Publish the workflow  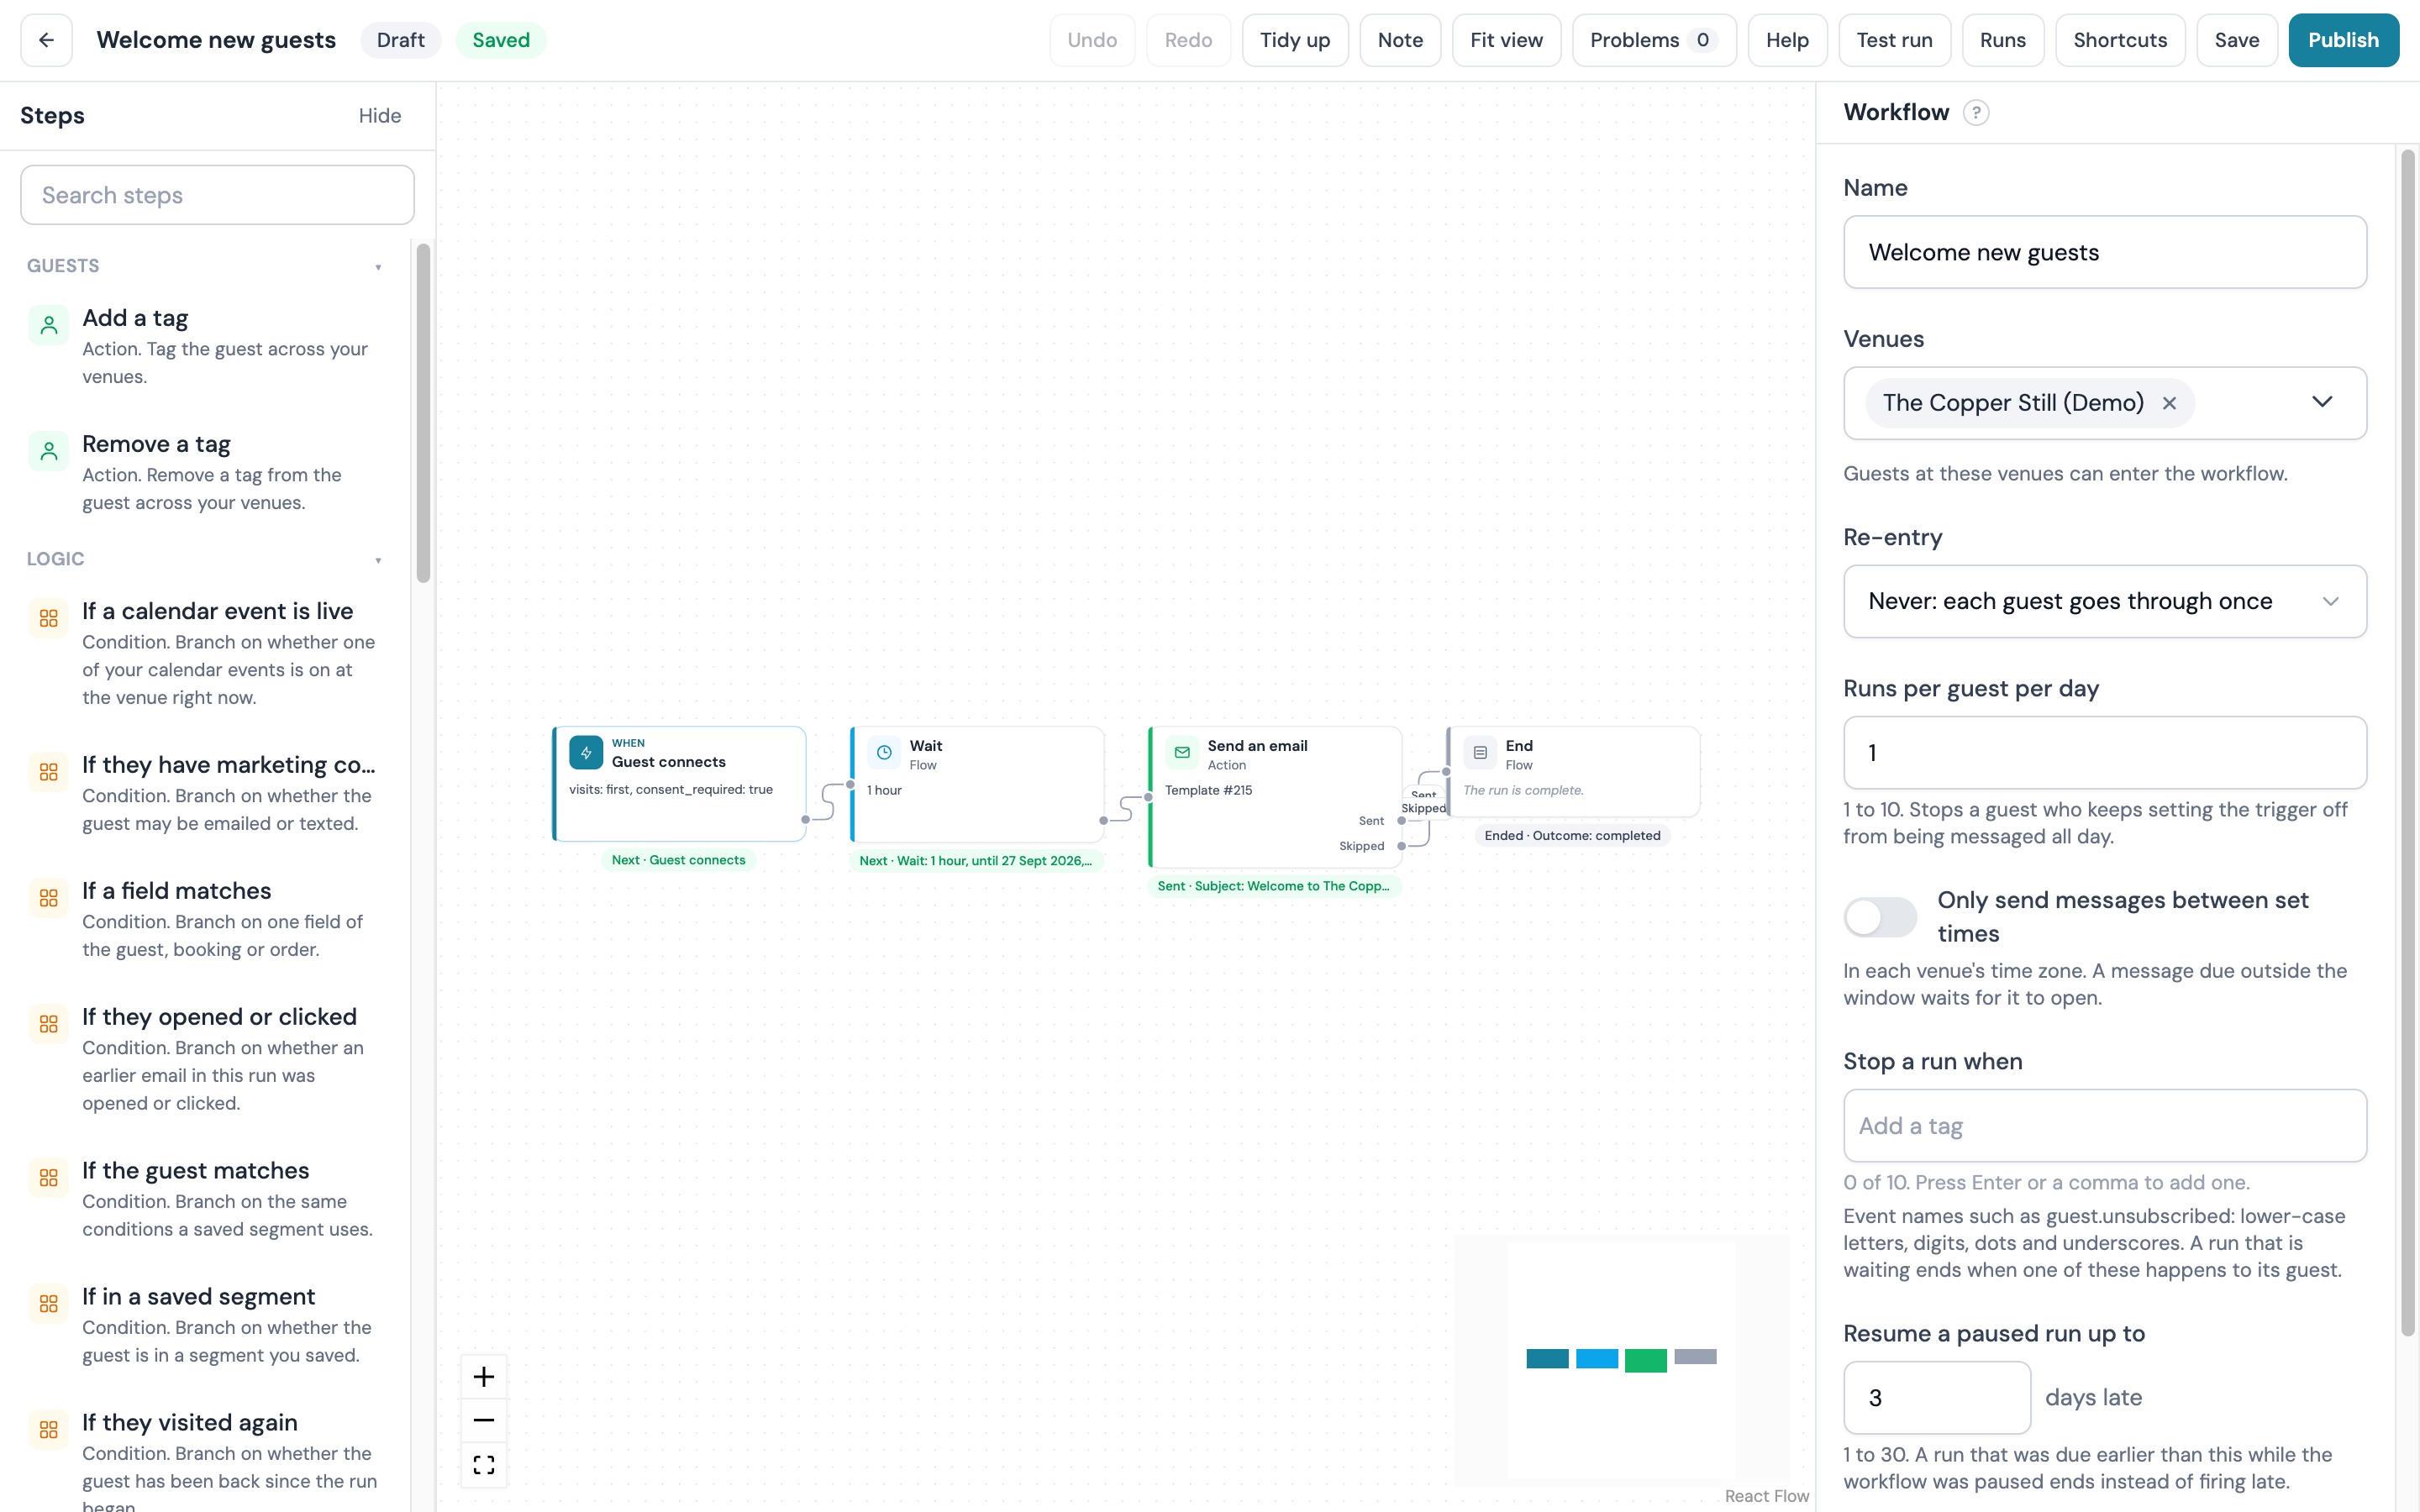[x=2343, y=40]
